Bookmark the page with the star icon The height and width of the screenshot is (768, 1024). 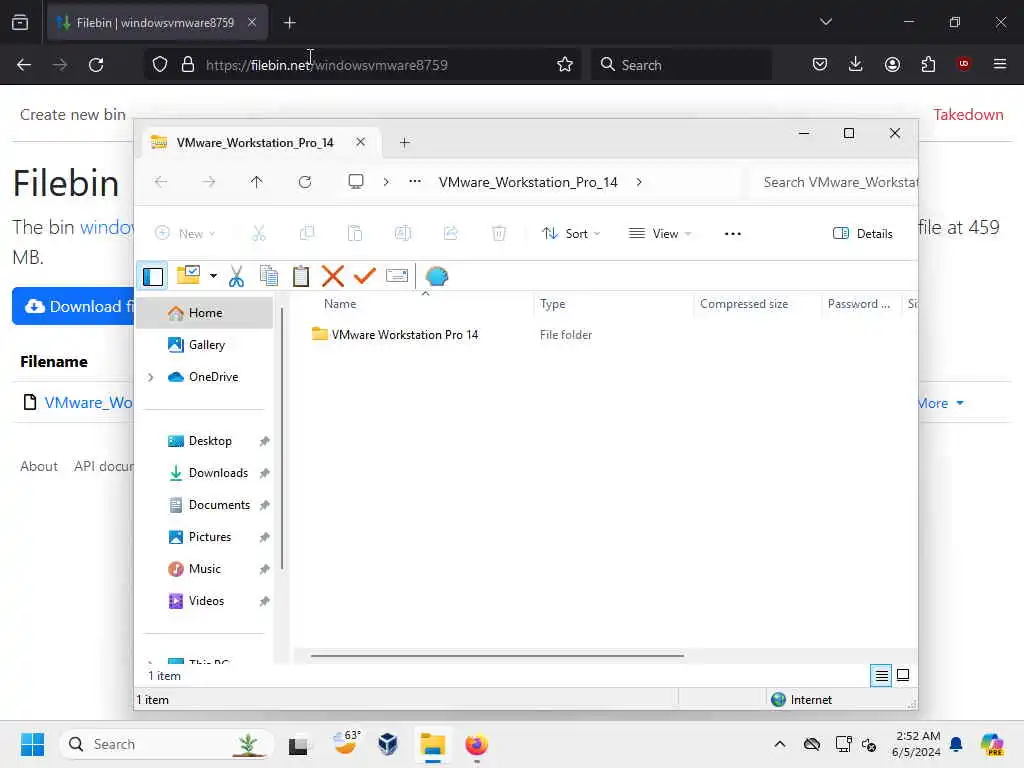(x=565, y=64)
